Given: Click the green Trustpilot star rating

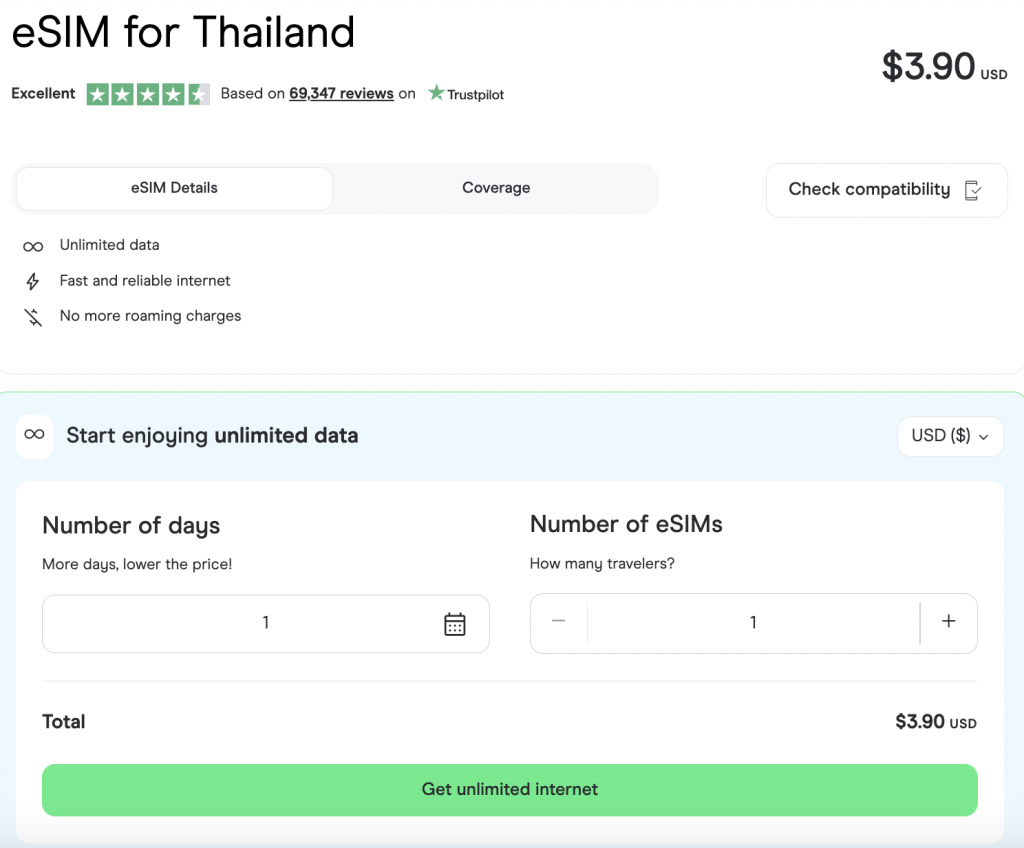Looking at the screenshot, I should pyautogui.click(x=148, y=94).
